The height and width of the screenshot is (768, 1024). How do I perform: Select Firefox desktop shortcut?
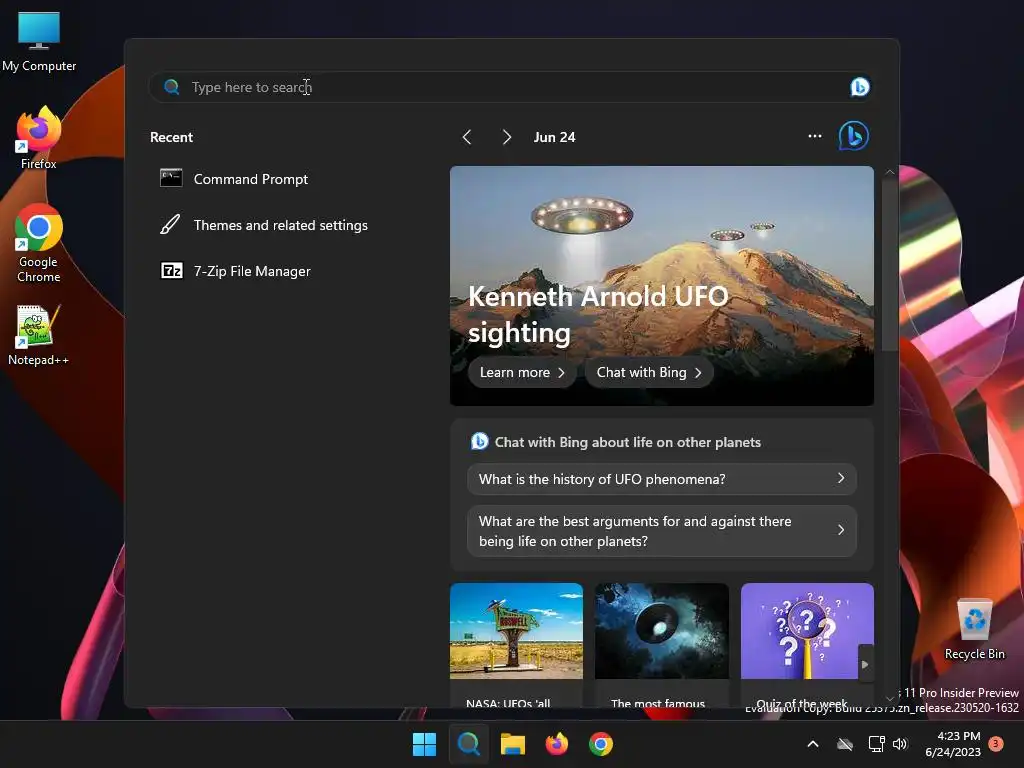(x=39, y=138)
